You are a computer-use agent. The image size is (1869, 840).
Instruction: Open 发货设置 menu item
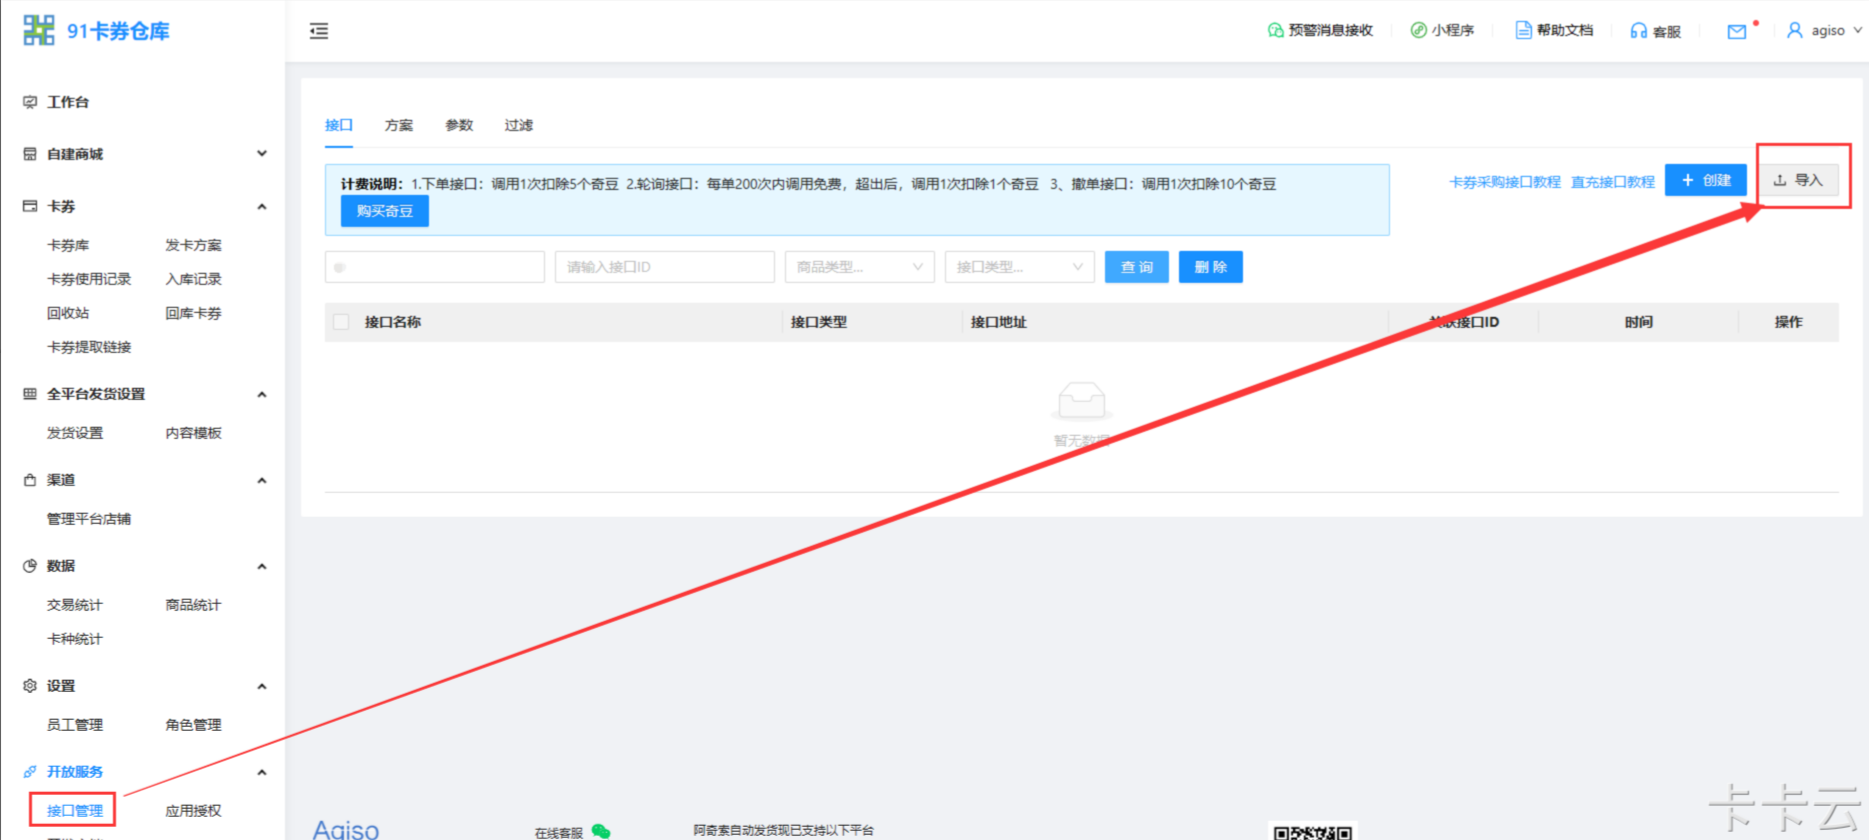click(75, 433)
